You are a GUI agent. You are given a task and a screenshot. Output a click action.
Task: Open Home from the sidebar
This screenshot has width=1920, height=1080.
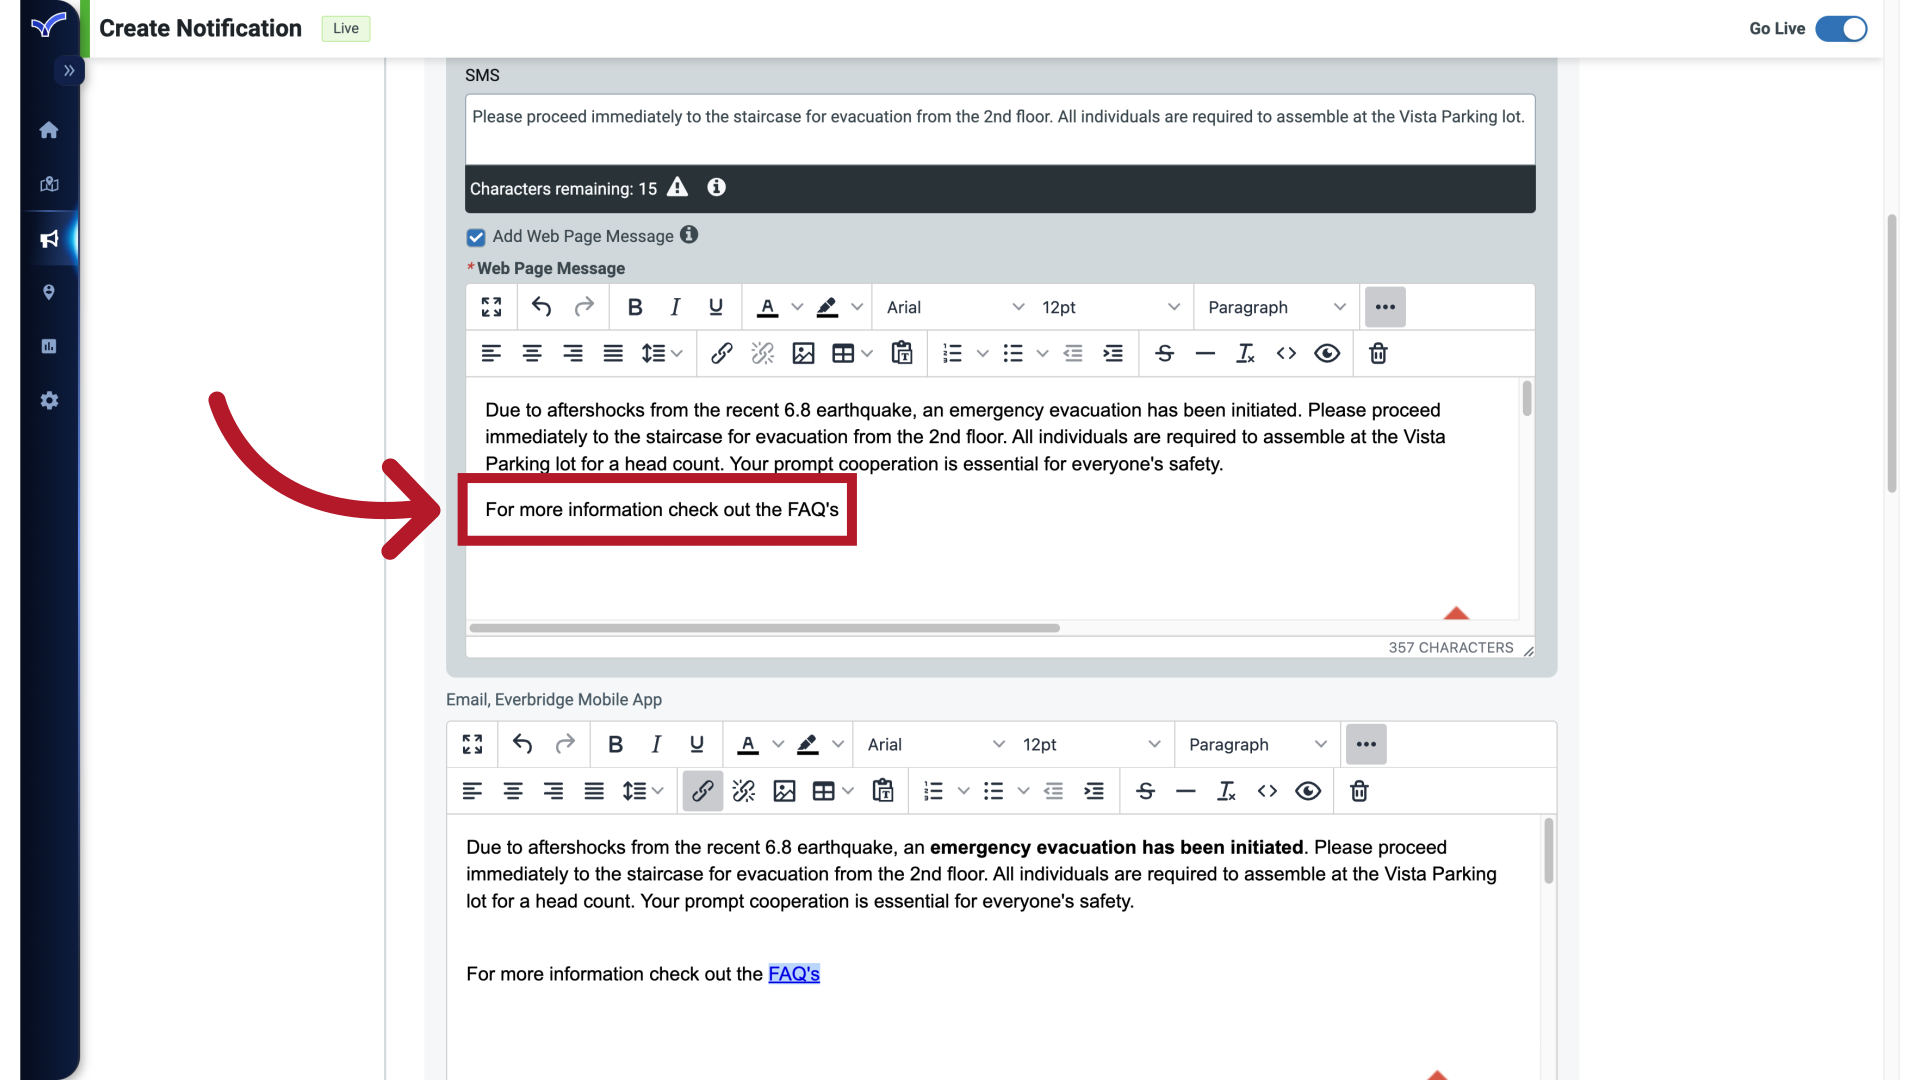point(49,130)
